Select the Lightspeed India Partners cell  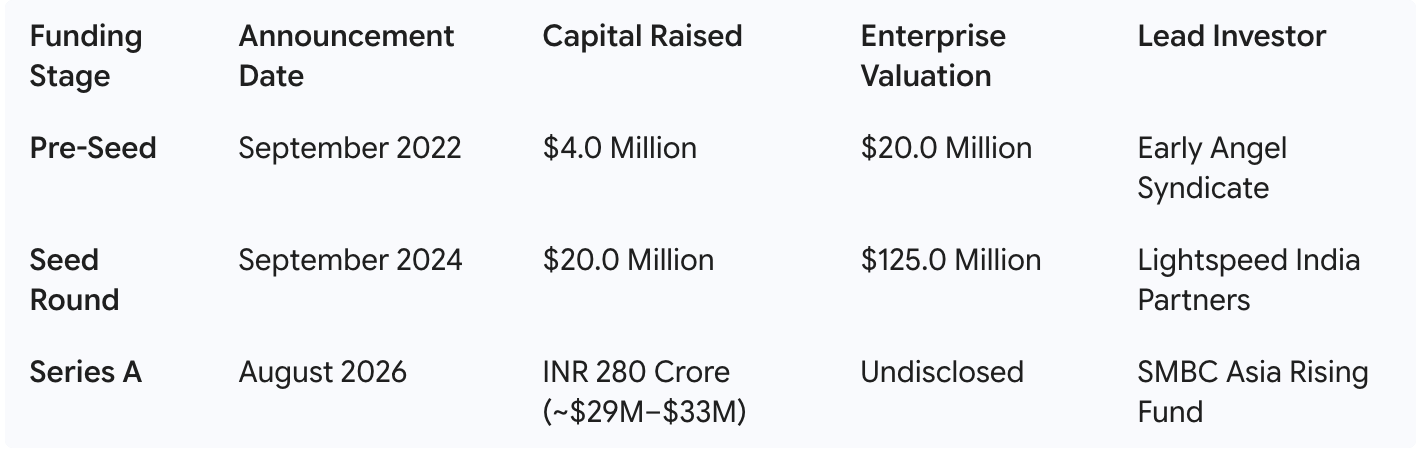coord(1249,280)
